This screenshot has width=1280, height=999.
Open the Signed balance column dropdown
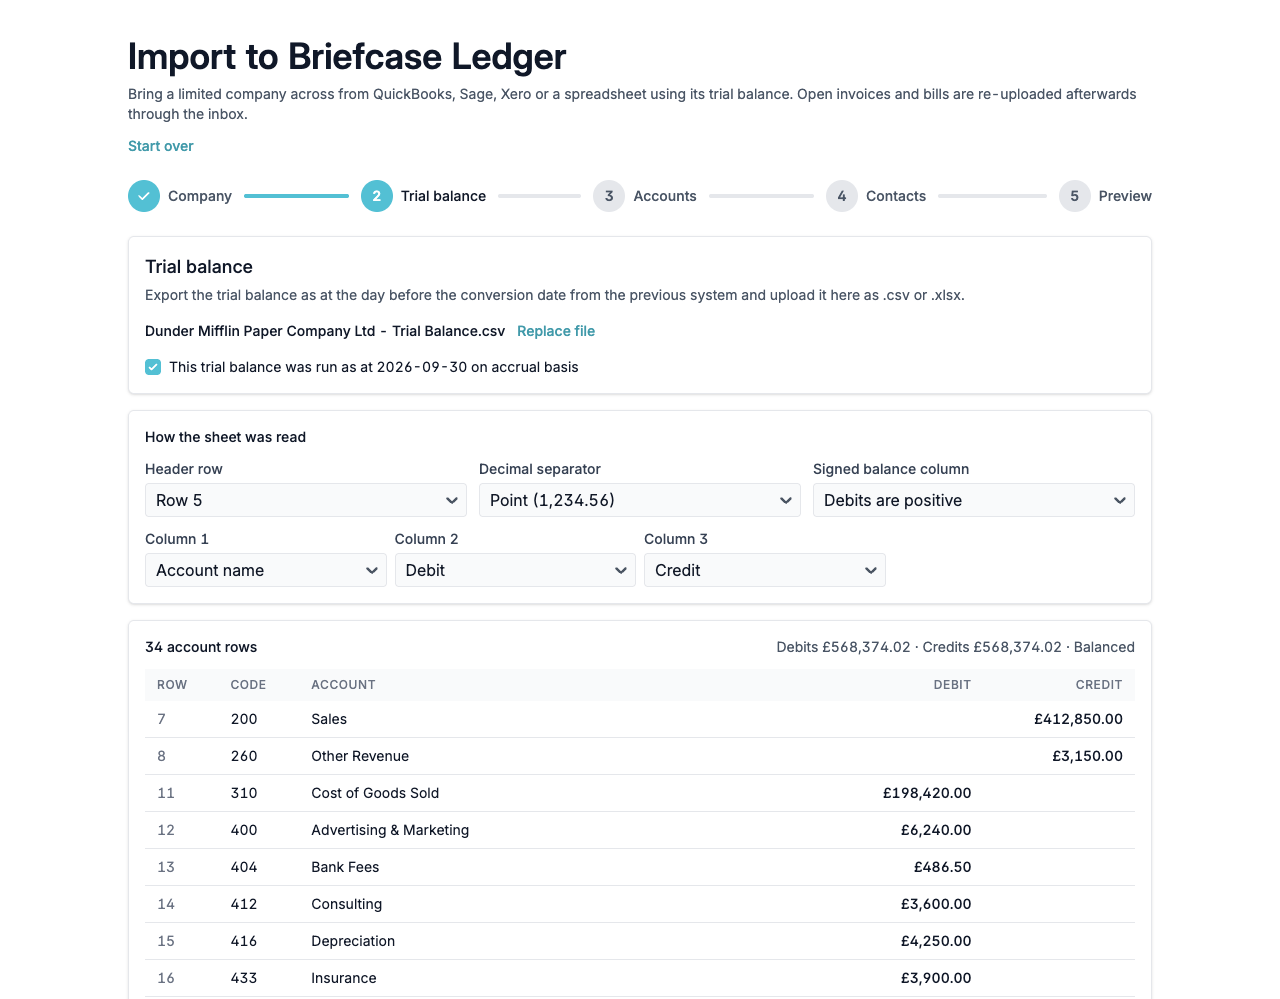[974, 500]
